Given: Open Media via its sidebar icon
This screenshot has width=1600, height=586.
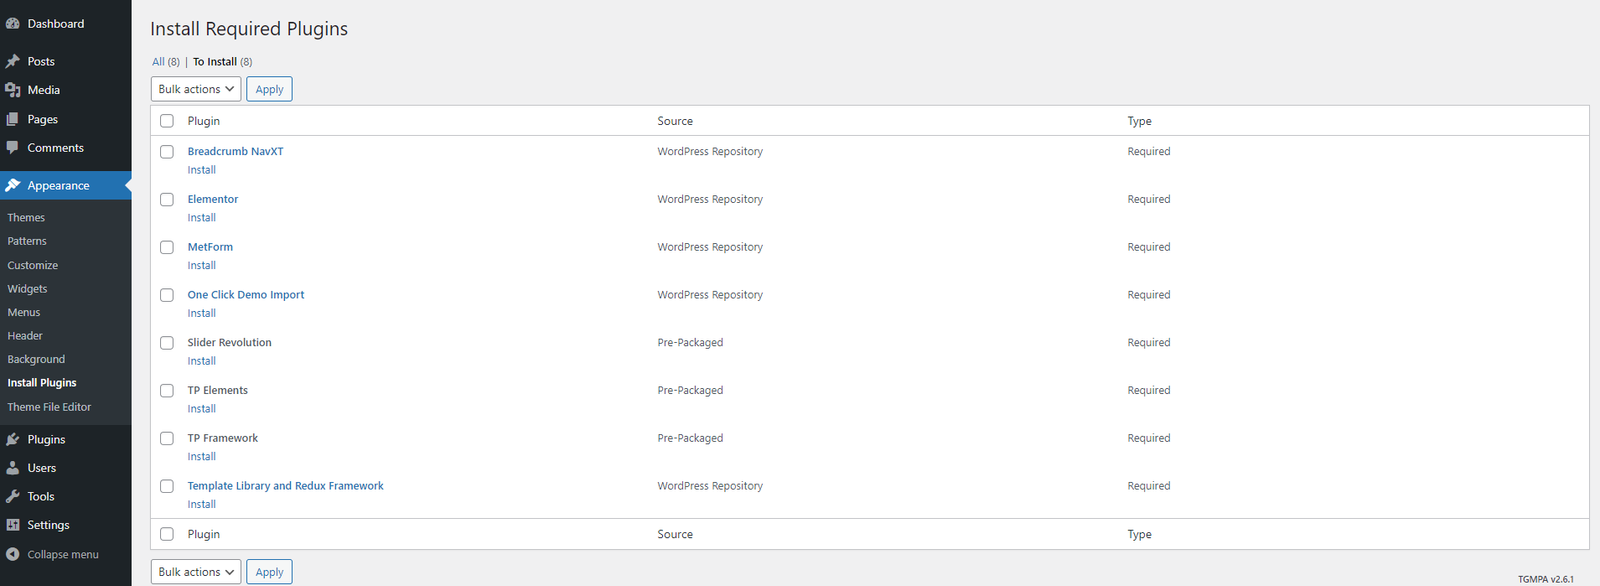Looking at the screenshot, I should (x=13, y=90).
